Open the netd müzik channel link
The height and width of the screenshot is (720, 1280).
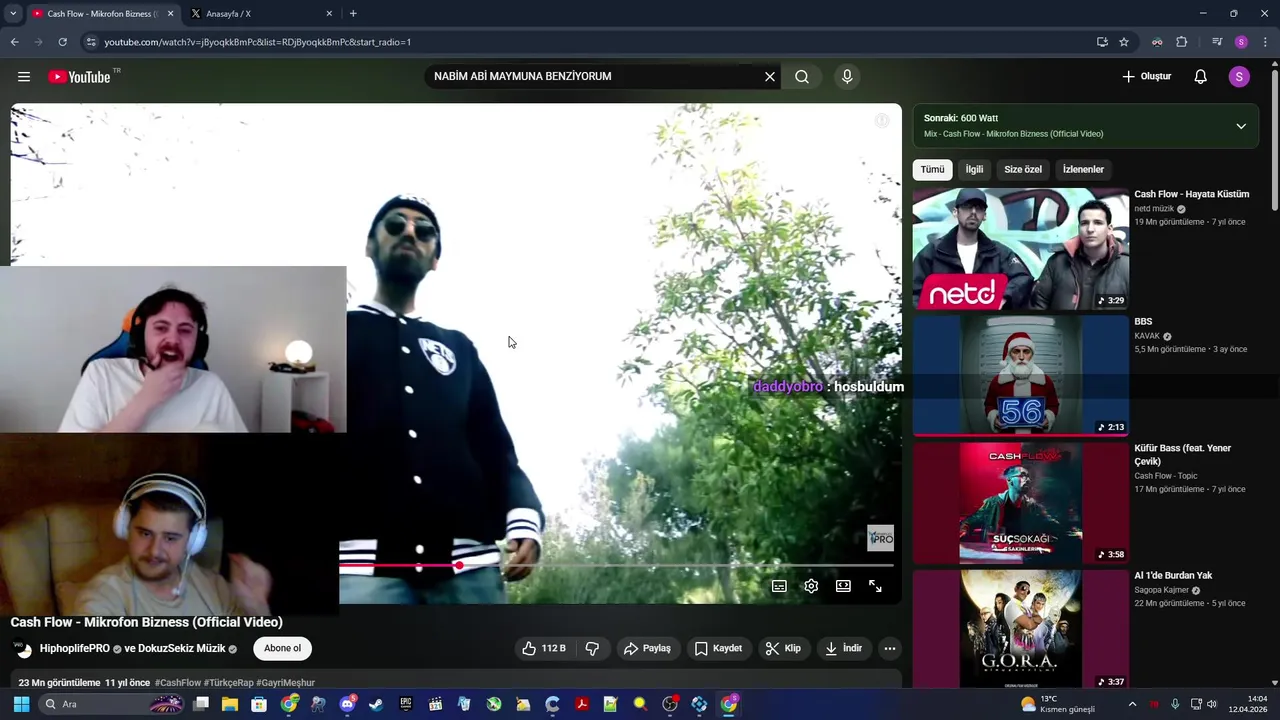[x=1154, y=209]
